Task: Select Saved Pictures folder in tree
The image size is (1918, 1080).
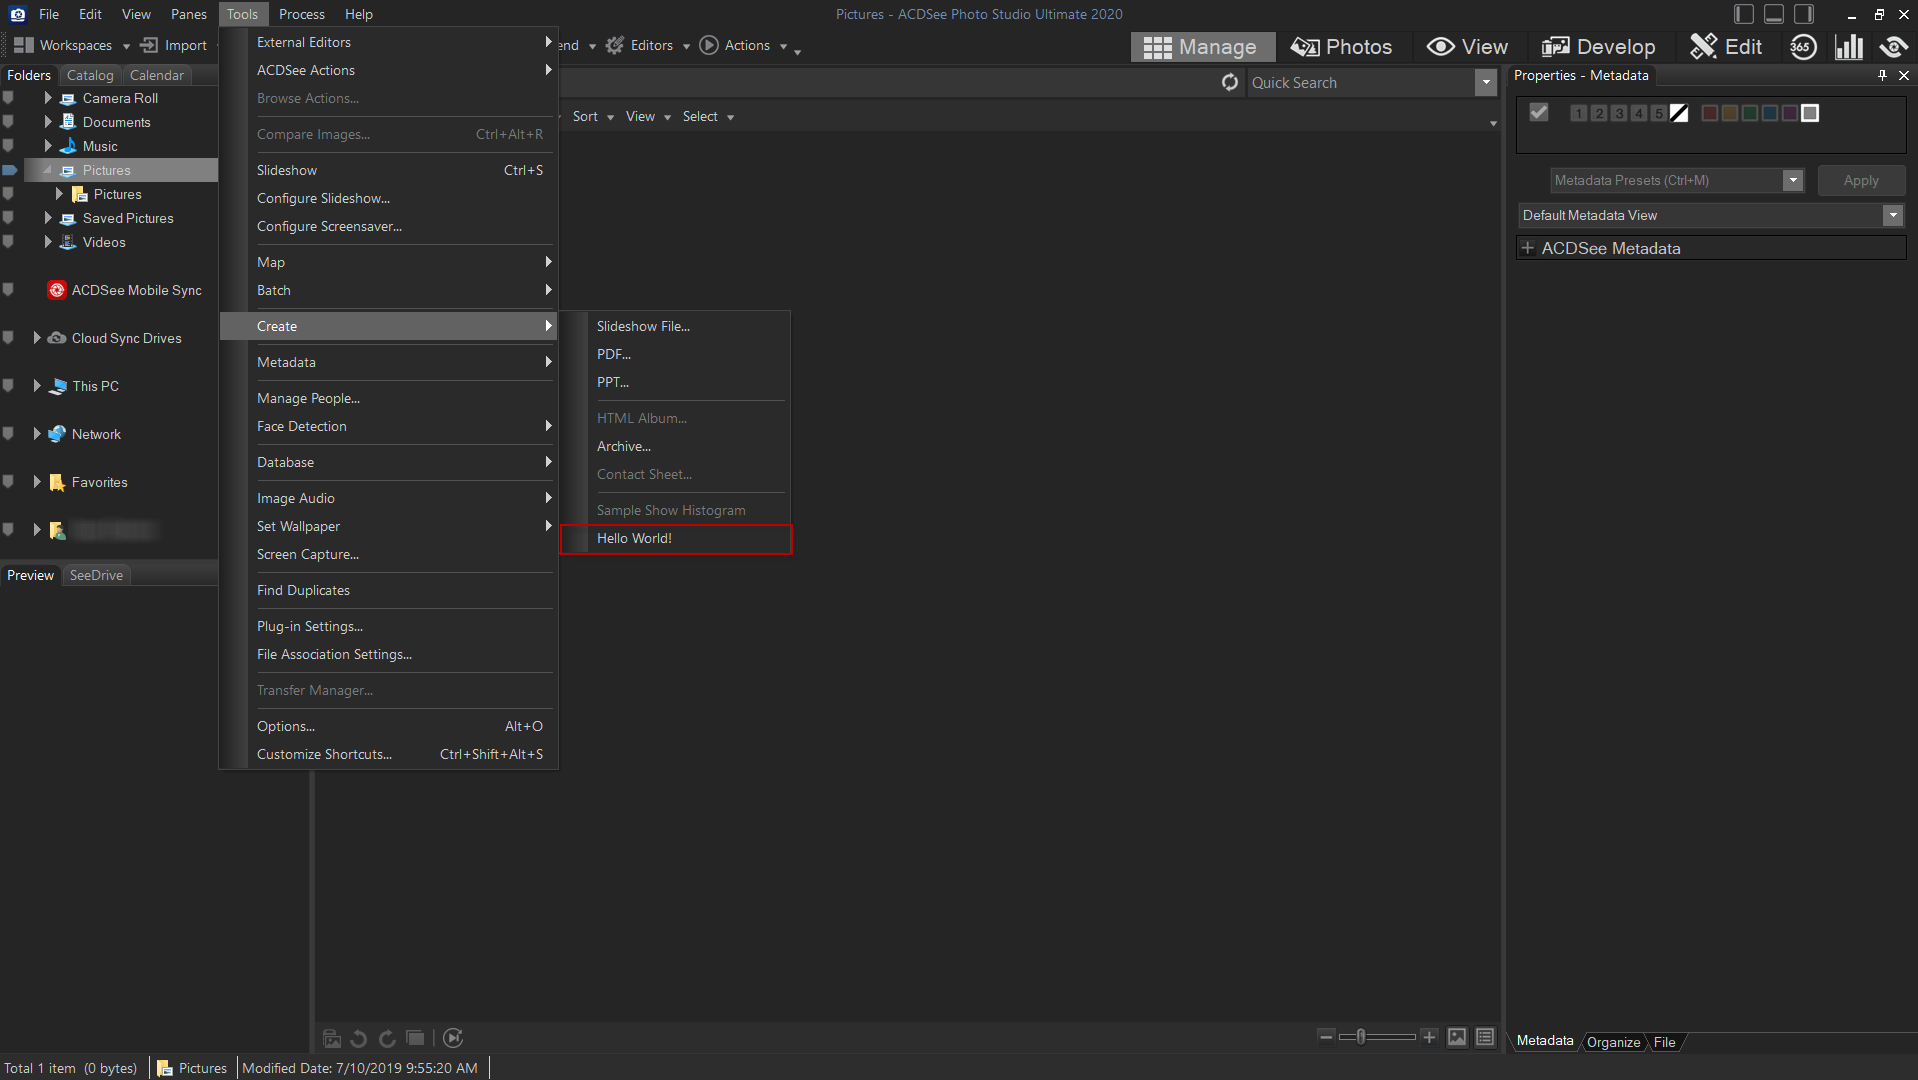Action: (x=128, y=218)
